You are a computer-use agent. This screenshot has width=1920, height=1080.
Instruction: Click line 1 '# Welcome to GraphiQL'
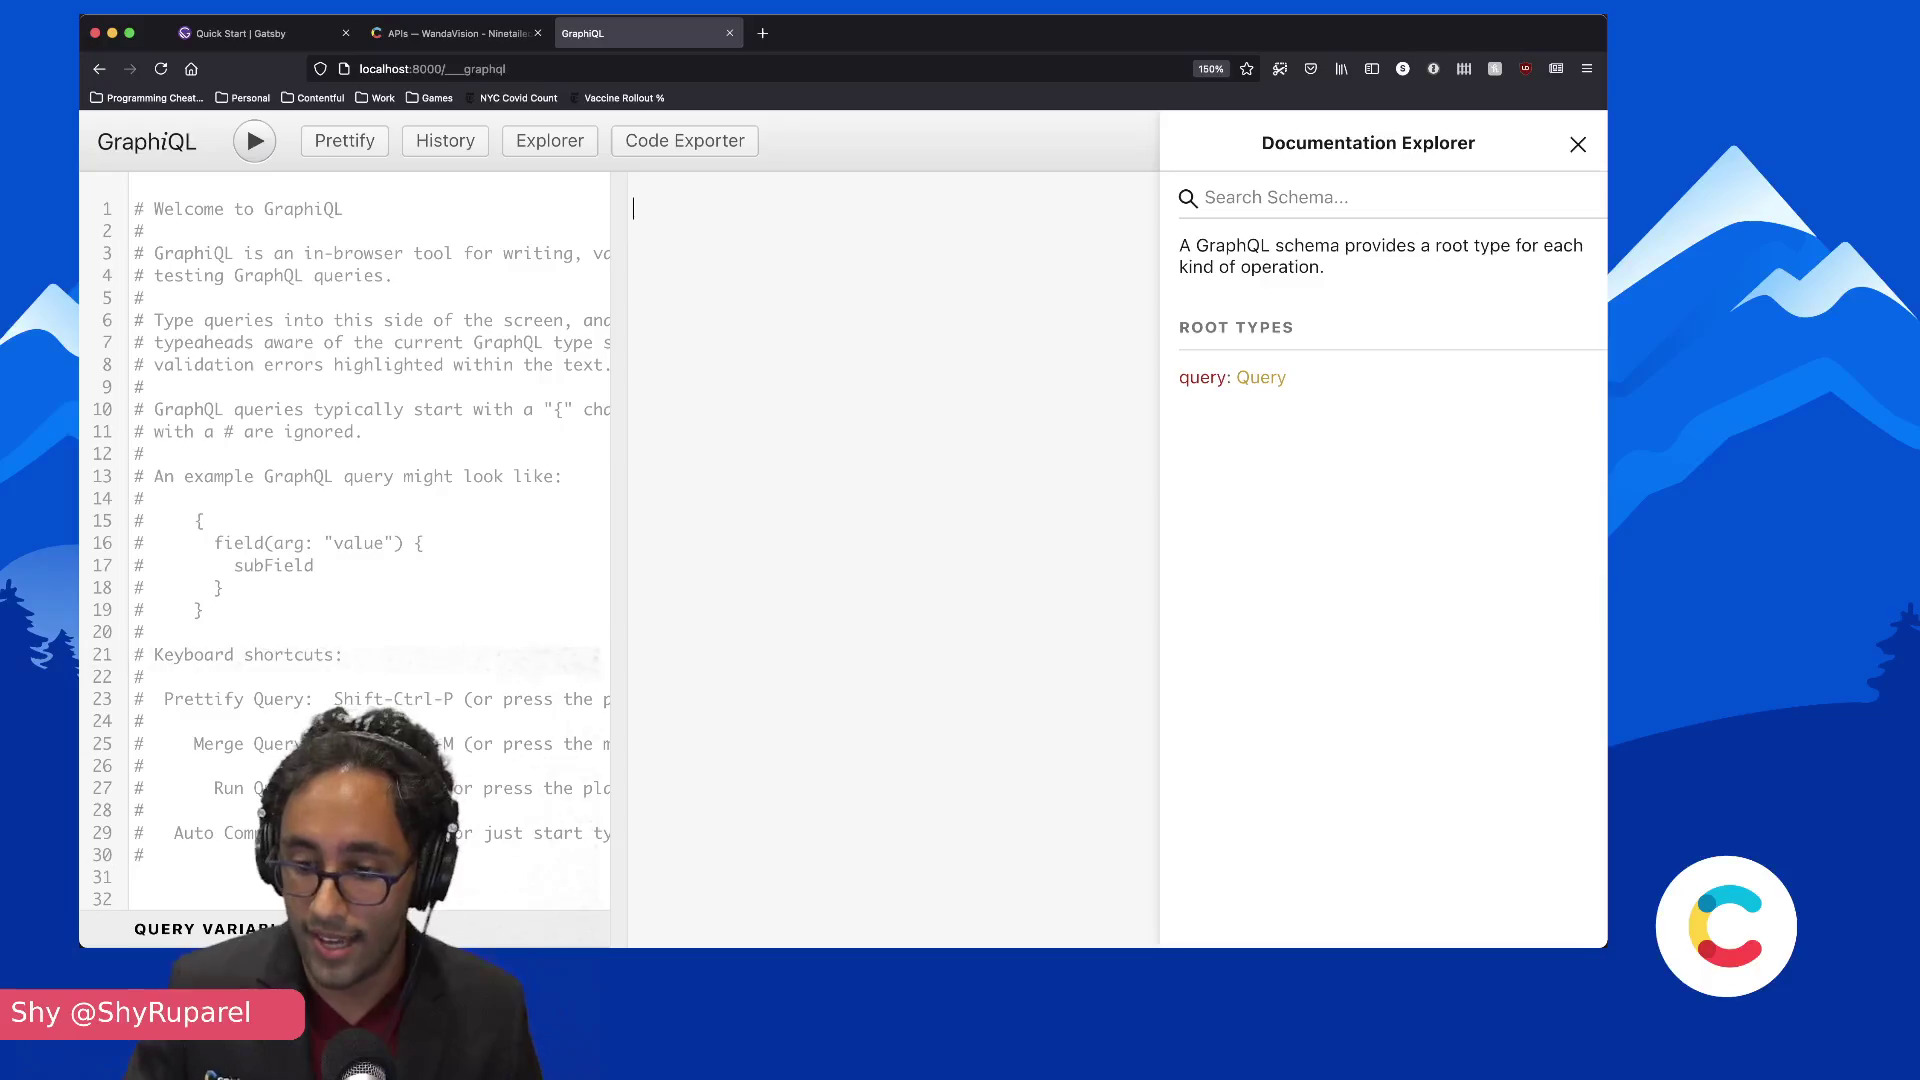pyautogui.click(x=238, y=209)
